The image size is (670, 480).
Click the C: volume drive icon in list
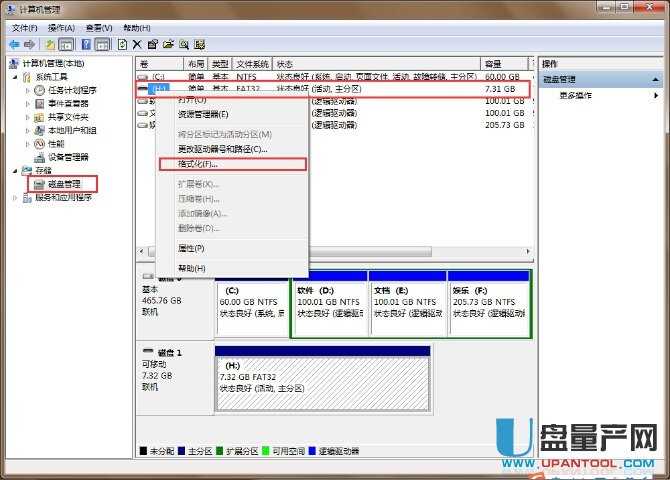point(144,76)
